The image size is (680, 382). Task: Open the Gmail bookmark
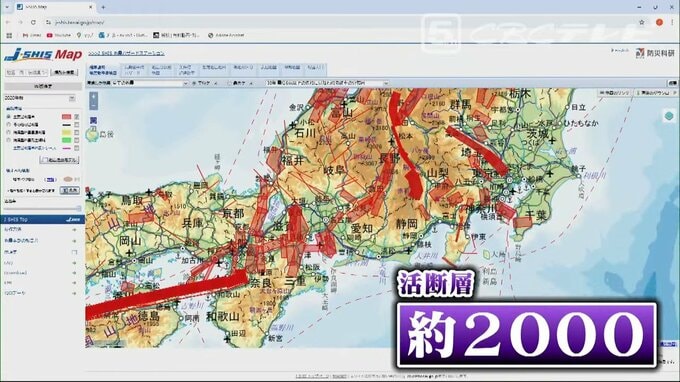(32, 35)
